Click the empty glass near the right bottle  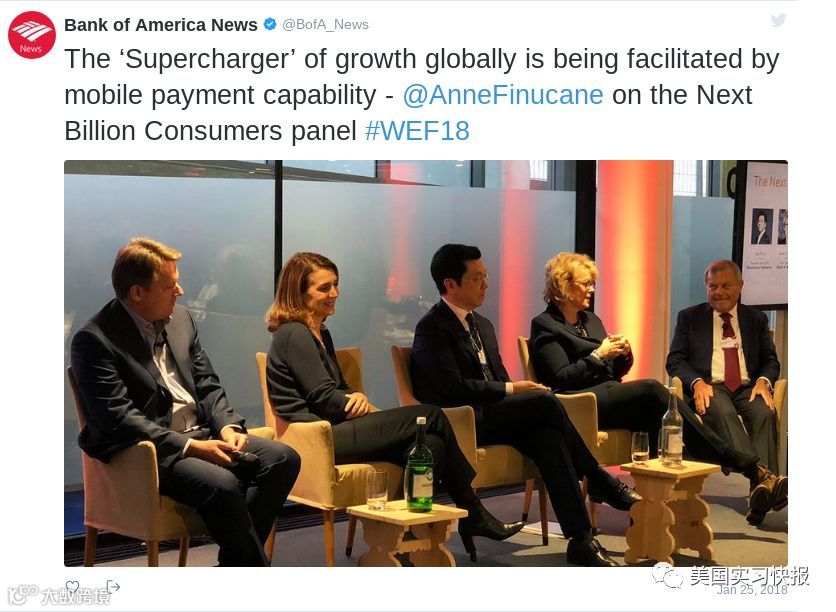[640, 447]
